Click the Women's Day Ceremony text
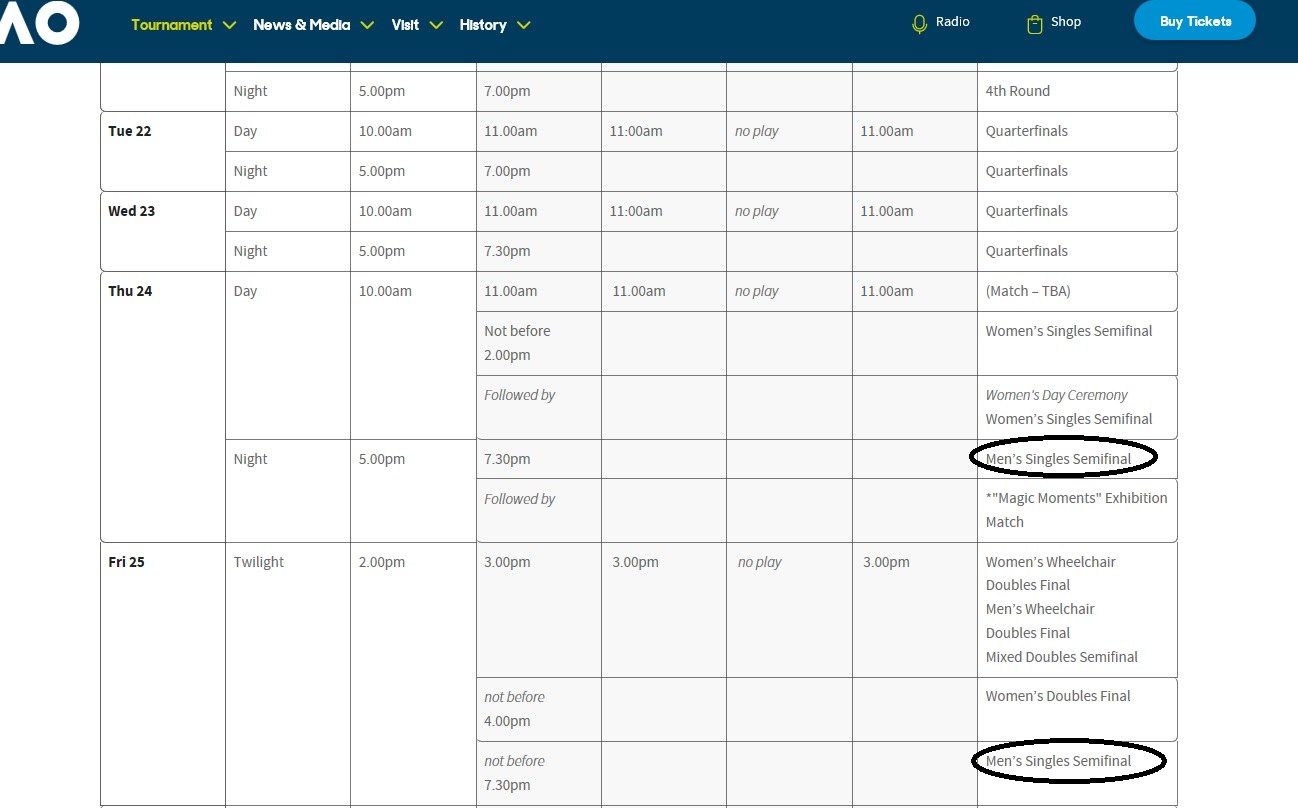Image resolution: width=1298 pixels, height=808 pixels. coord(1056,395)
